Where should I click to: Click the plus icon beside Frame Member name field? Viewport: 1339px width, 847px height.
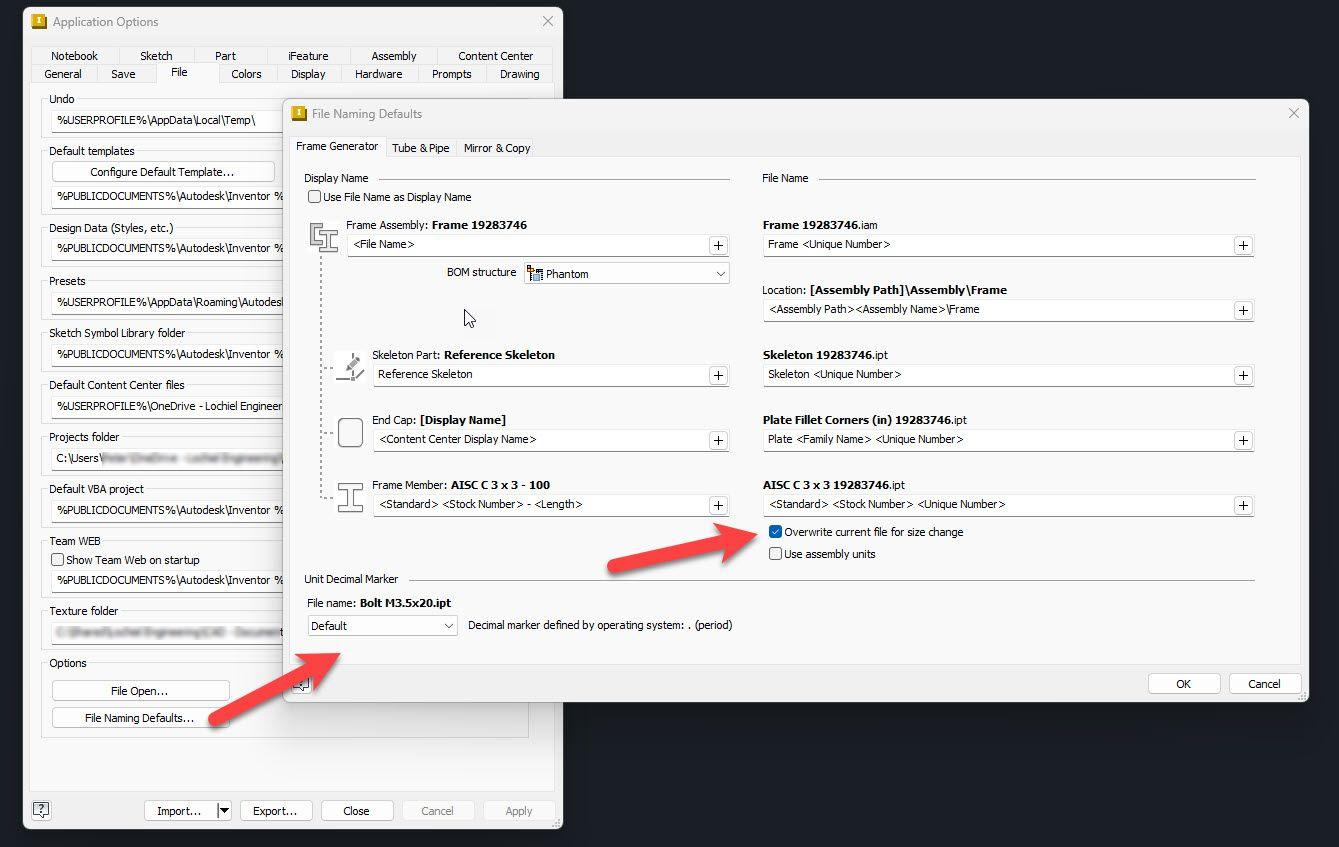coord(718,504)
